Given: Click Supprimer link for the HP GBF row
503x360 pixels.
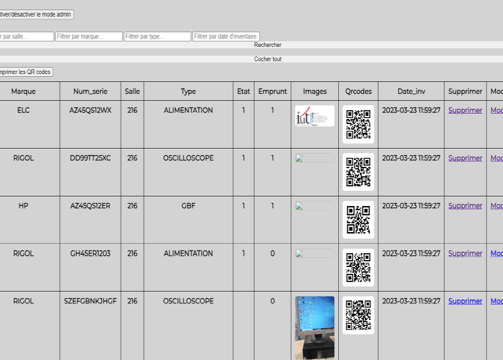Looking at the screenshot, I should [465, 206].
